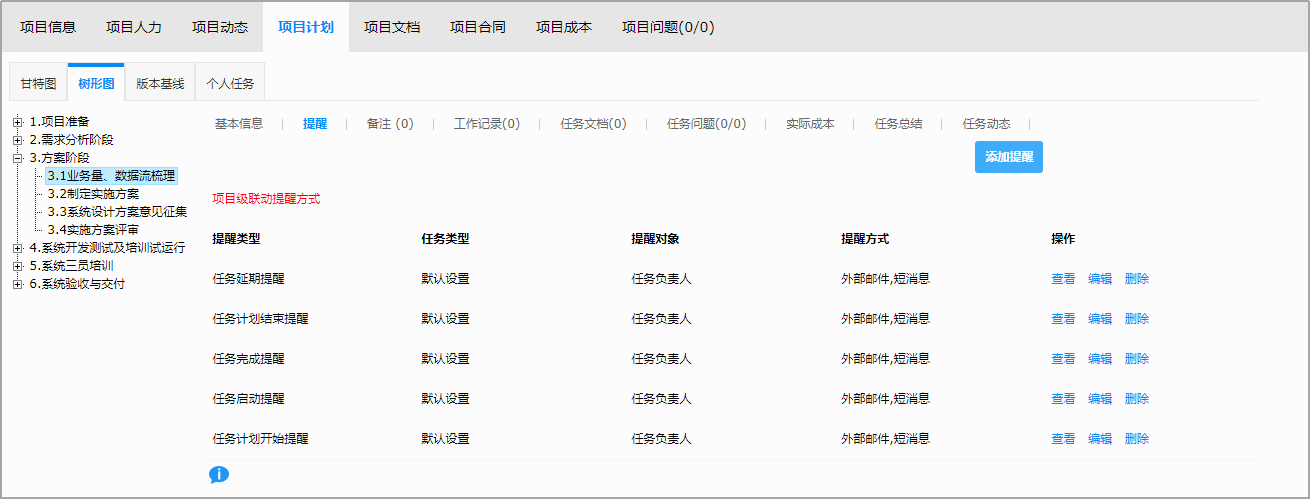The width and height of the screenshot is (1311, 500).
Task: Open the 项目信息 top tab
Action: [x=48, y=27]
